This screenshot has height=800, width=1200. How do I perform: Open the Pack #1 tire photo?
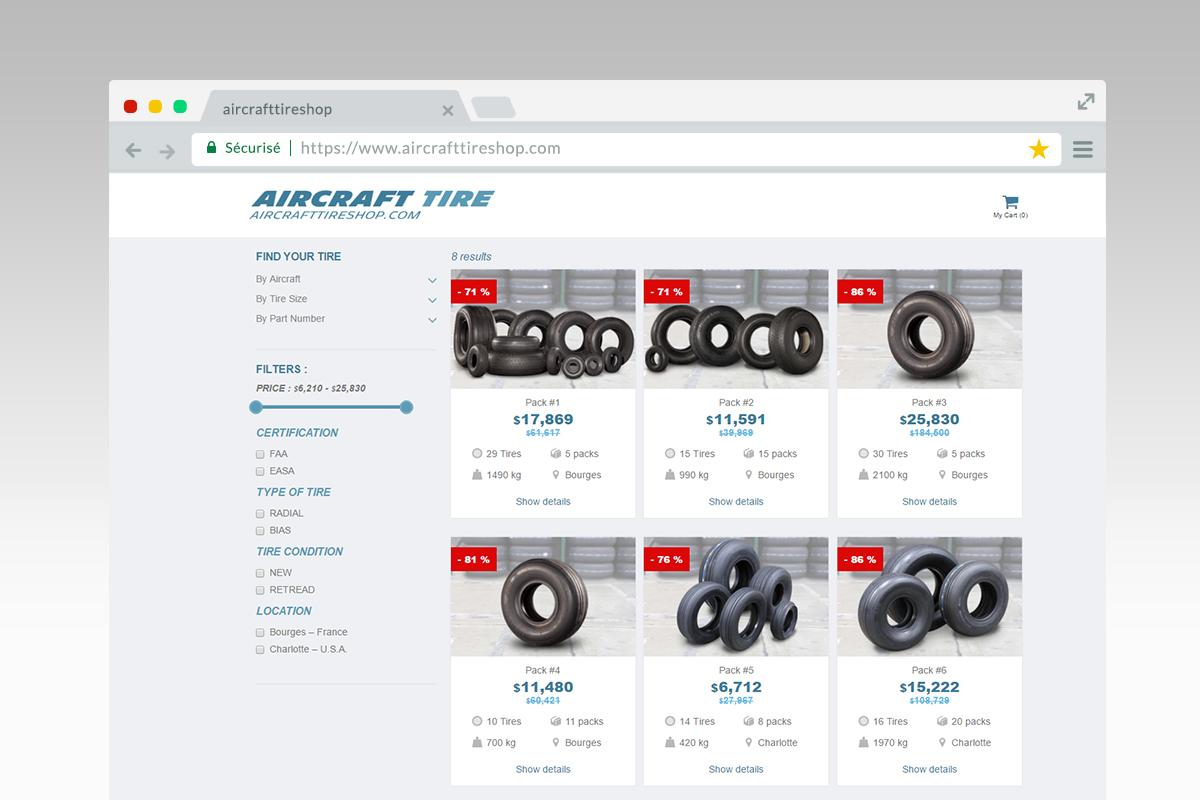click(543, 329)
